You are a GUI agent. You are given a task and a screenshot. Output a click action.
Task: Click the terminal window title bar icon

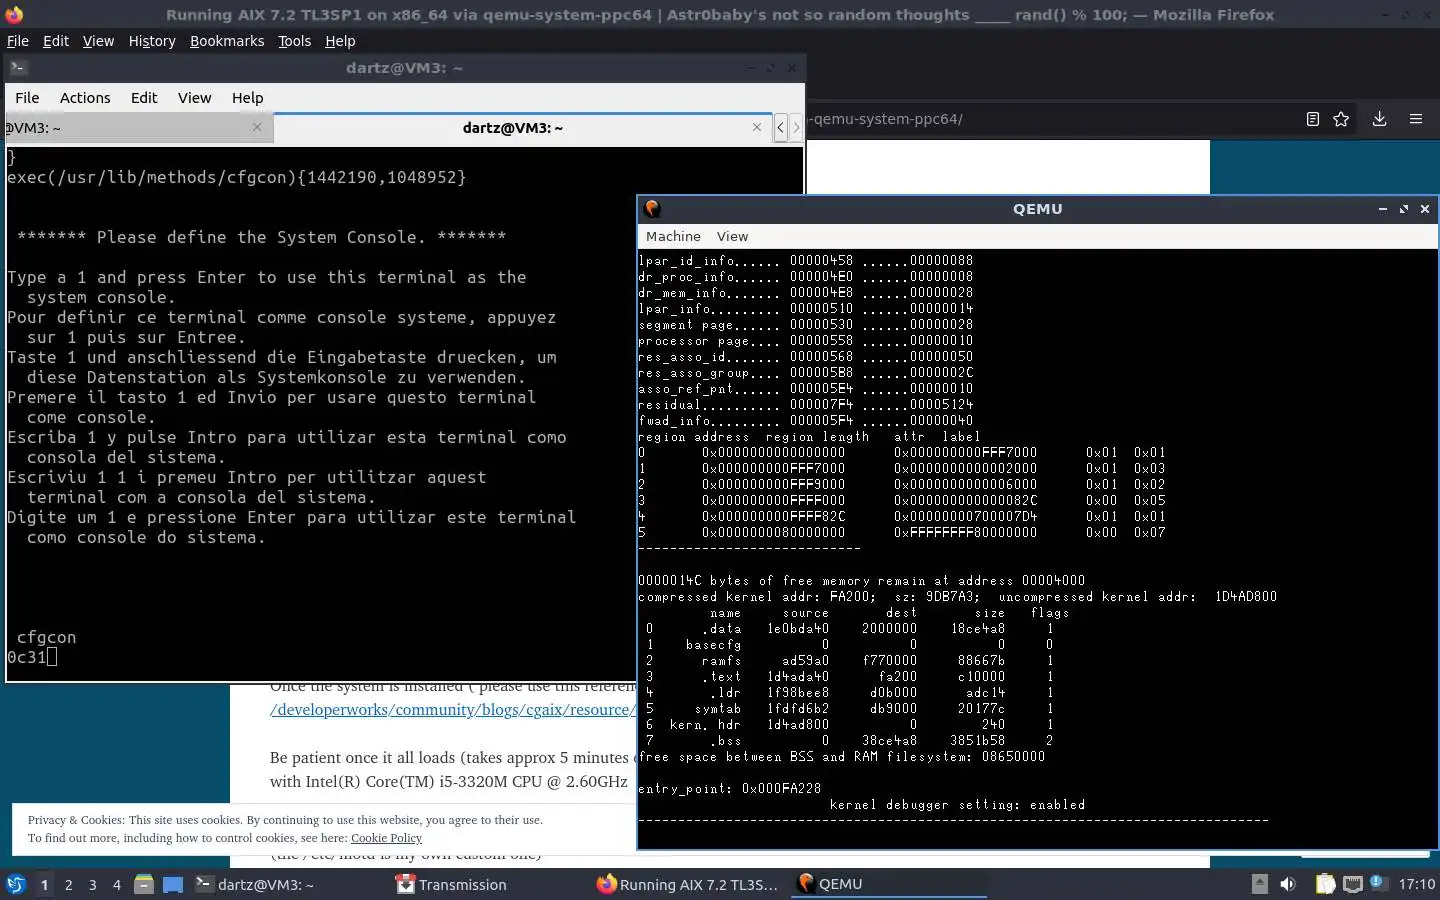coord(18,67)
